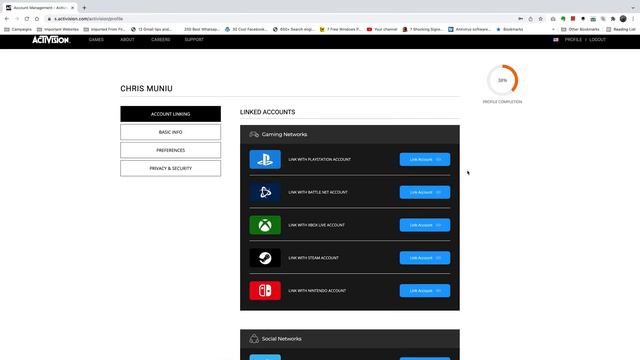Screen dimensions: 640x360
Task: Open the Campaigns bookmark folder
Action: pos(18,29)
